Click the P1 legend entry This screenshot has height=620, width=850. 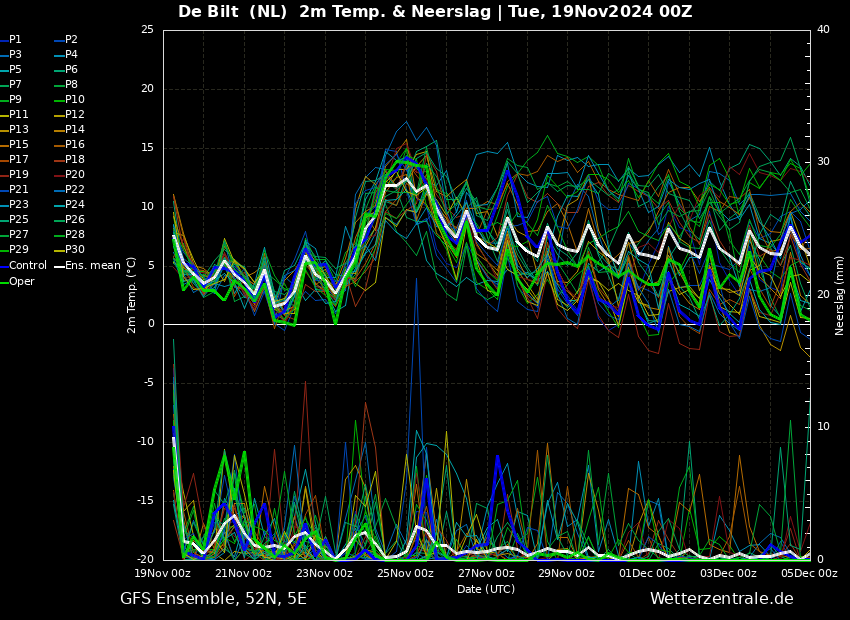[x=11, y=40]
